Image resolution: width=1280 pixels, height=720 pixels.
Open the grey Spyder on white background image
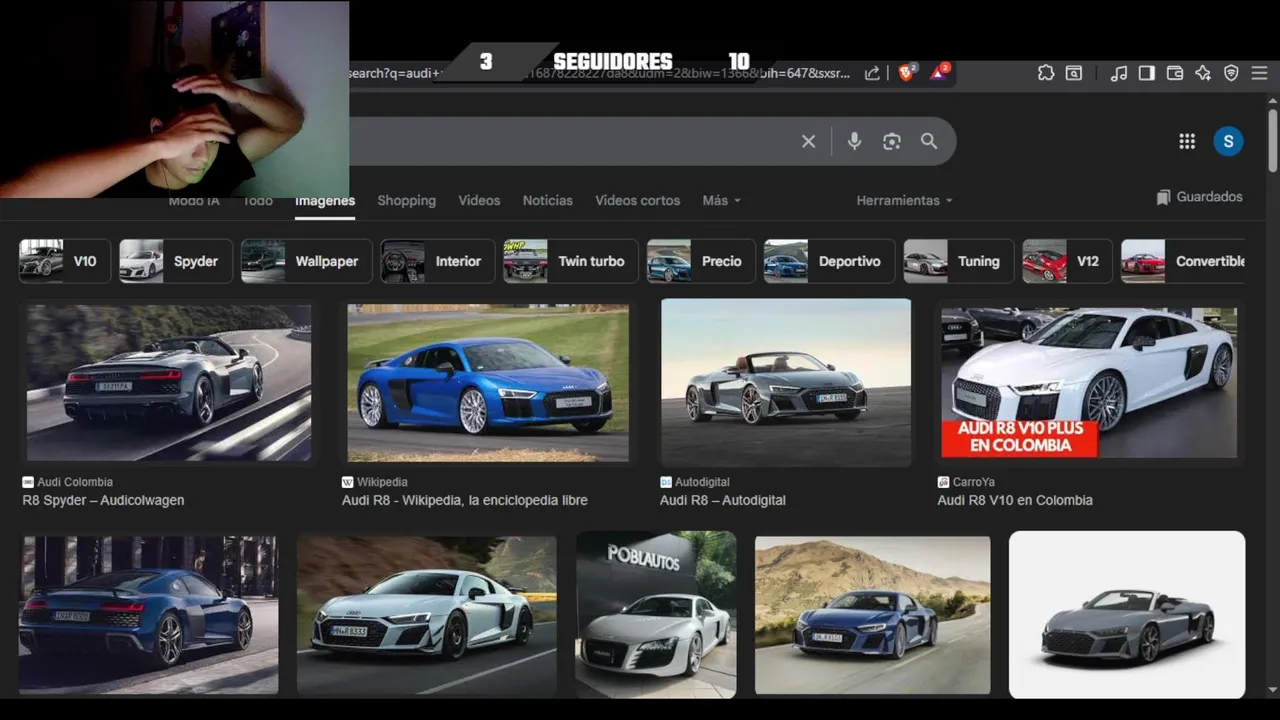(x=1127, y=614)
